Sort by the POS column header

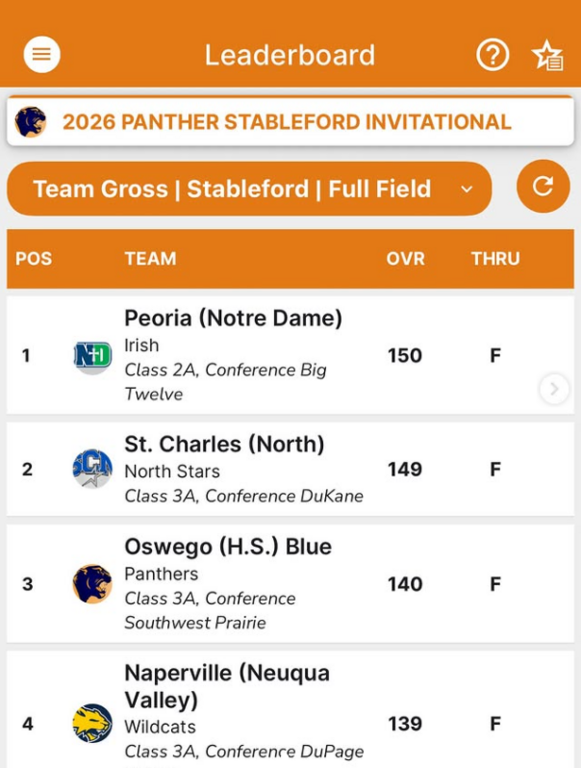point(33,259)
